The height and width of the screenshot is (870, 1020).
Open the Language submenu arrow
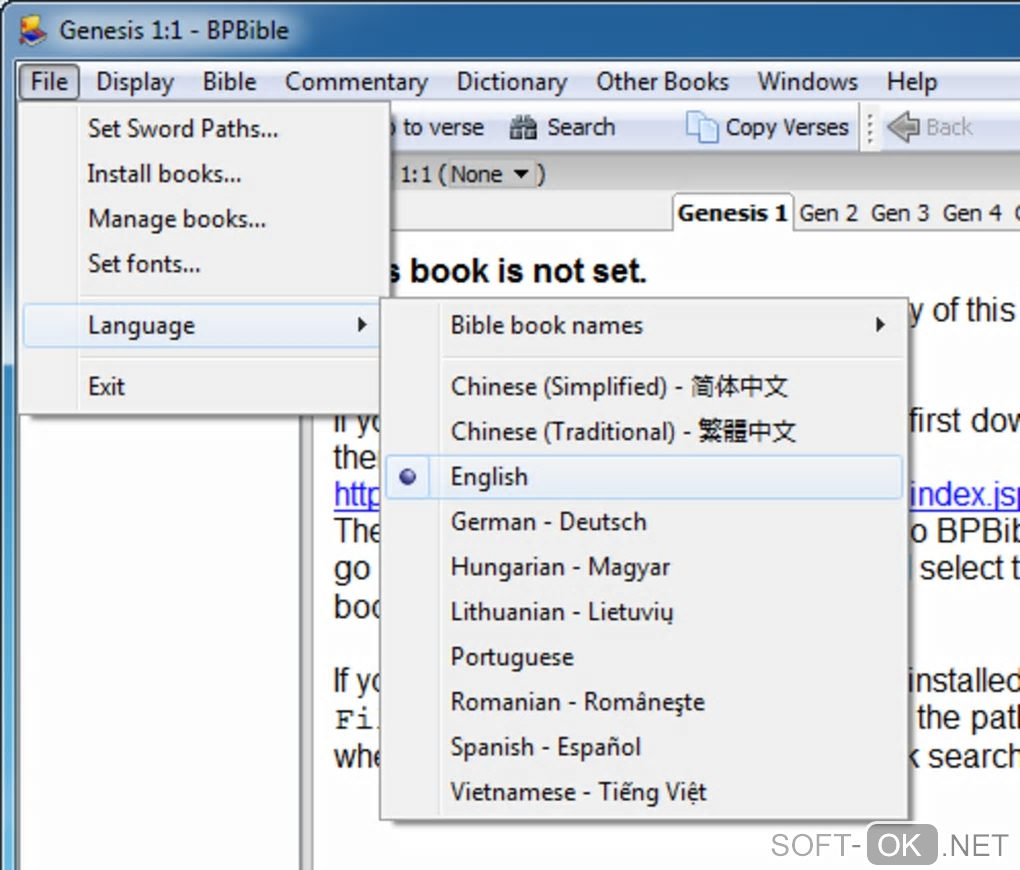[362, 325]
